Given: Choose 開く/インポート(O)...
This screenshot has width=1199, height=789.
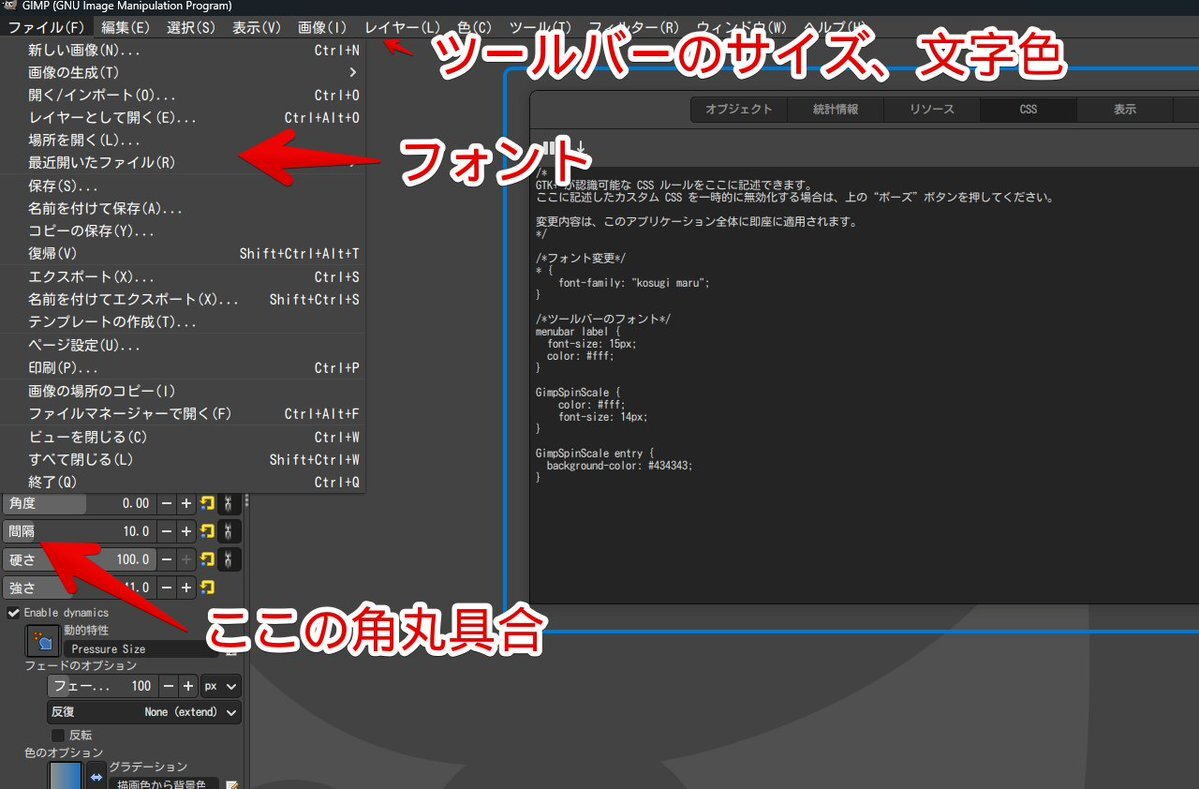Looking at the screenshot, I should pos(184,95).
